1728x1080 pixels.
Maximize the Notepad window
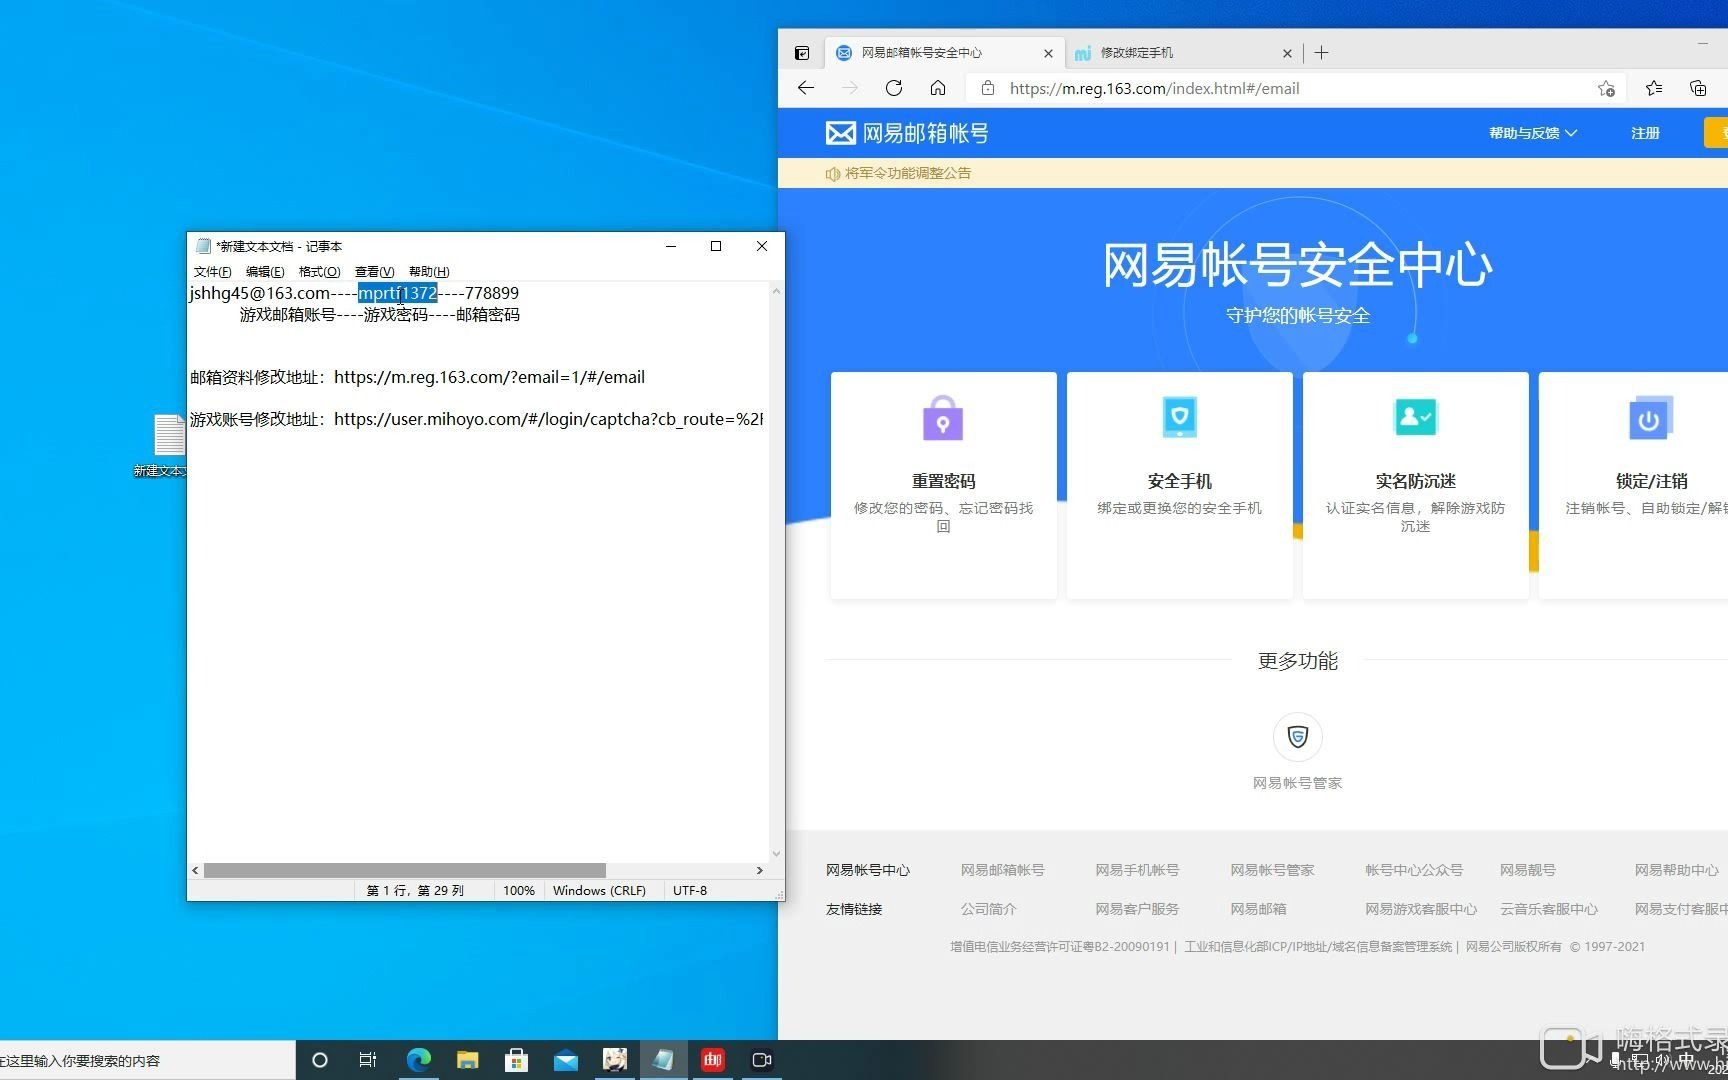tap(716, 246)
